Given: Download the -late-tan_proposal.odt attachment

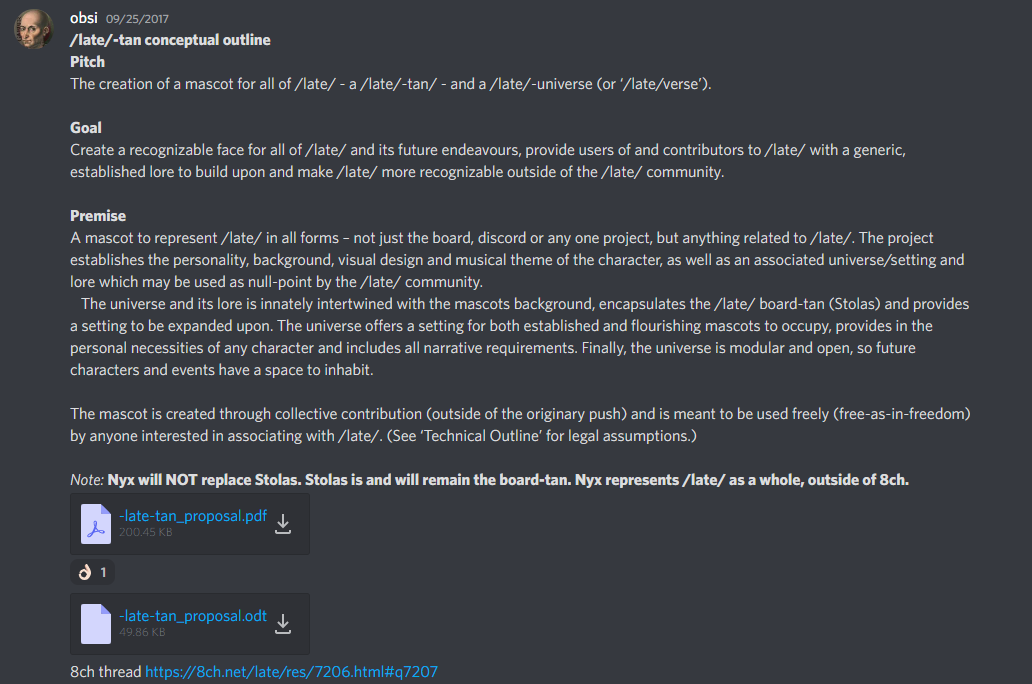Looking at the screenshot, I should point(283,624).
